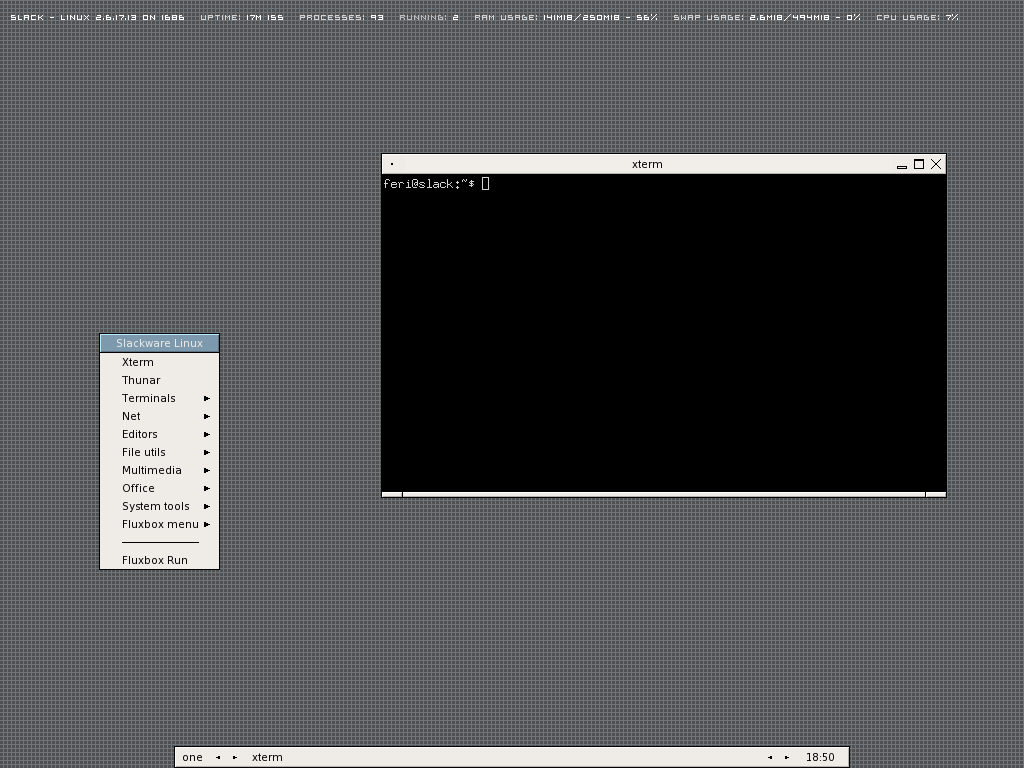
Task: Click the xterm stick dot button
Action: tap(392, 164)
